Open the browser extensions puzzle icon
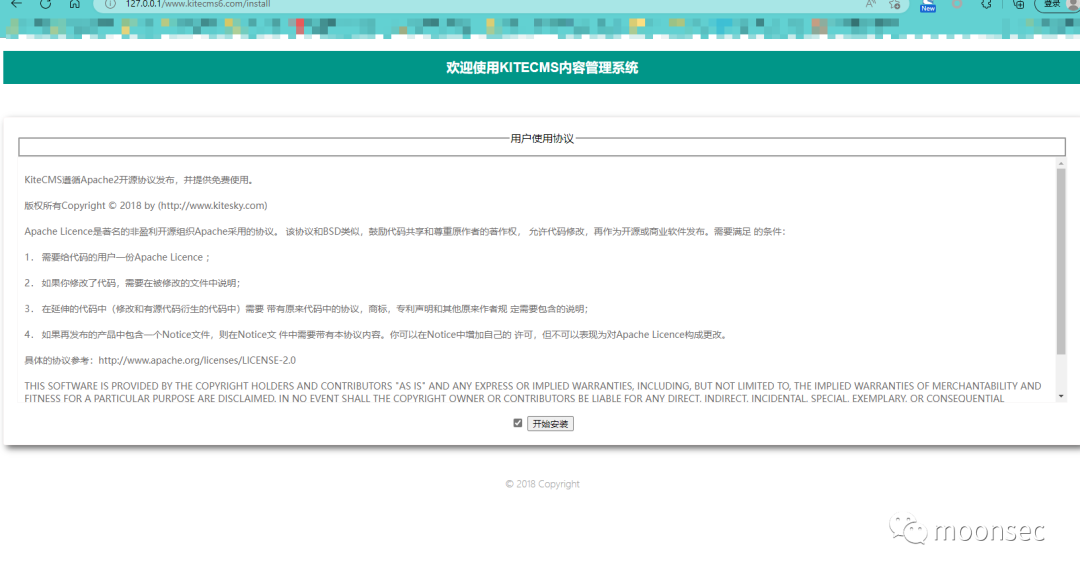1080x576 pixels. (x=986, y=4)
